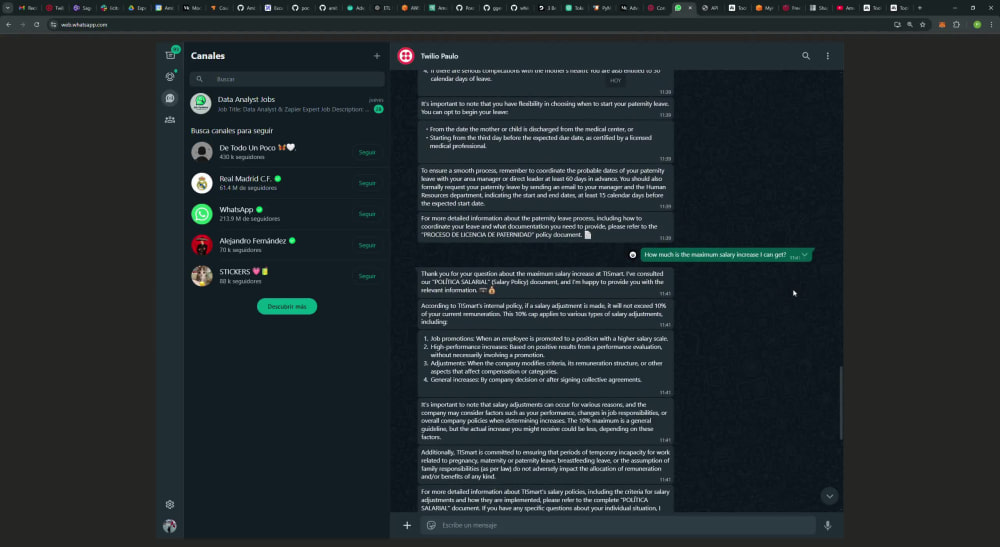This screenshot has width=1000, height=547.
Task: Open the Extensions puzzle icon
Action: (x=956, y=25)
